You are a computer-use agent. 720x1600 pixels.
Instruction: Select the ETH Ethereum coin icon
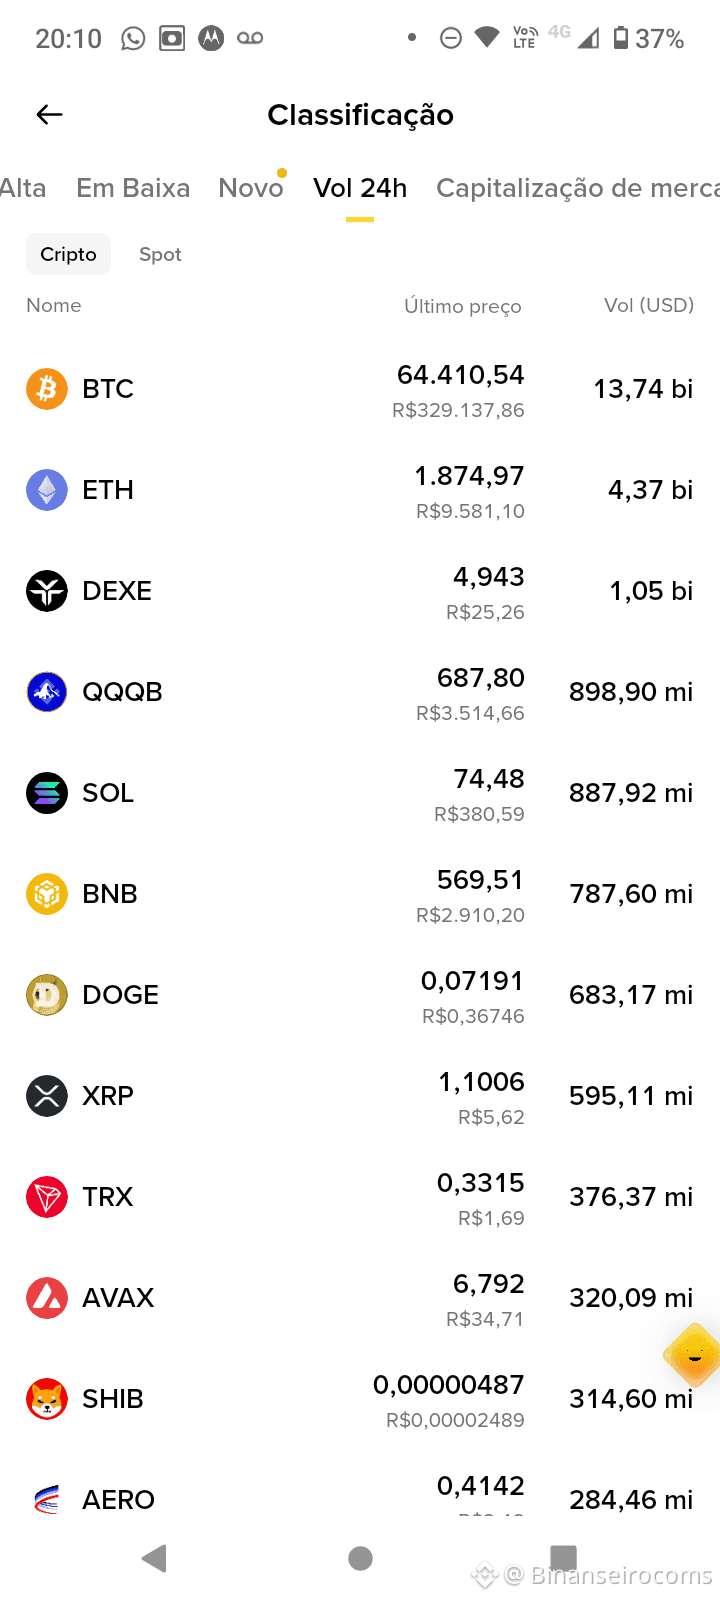tap(47, 490)
